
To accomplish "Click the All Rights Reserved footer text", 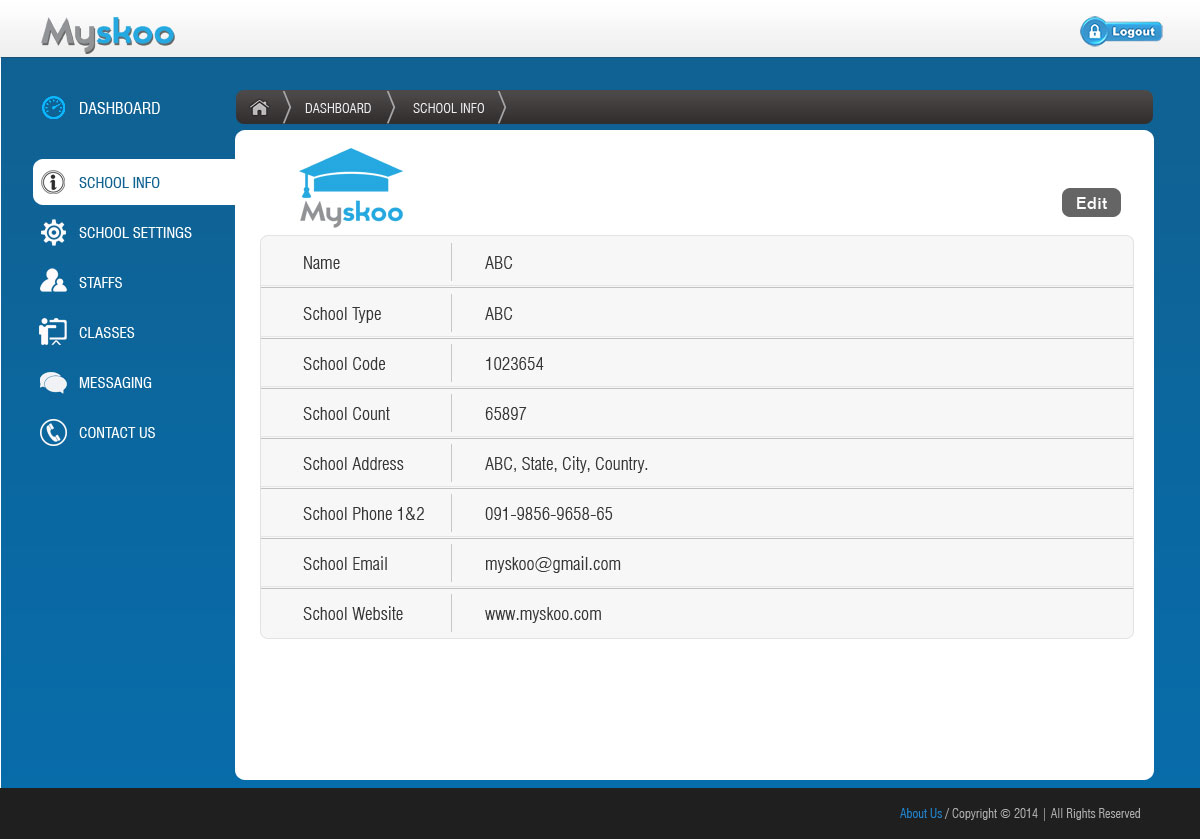I will [x=1095, y=814].
